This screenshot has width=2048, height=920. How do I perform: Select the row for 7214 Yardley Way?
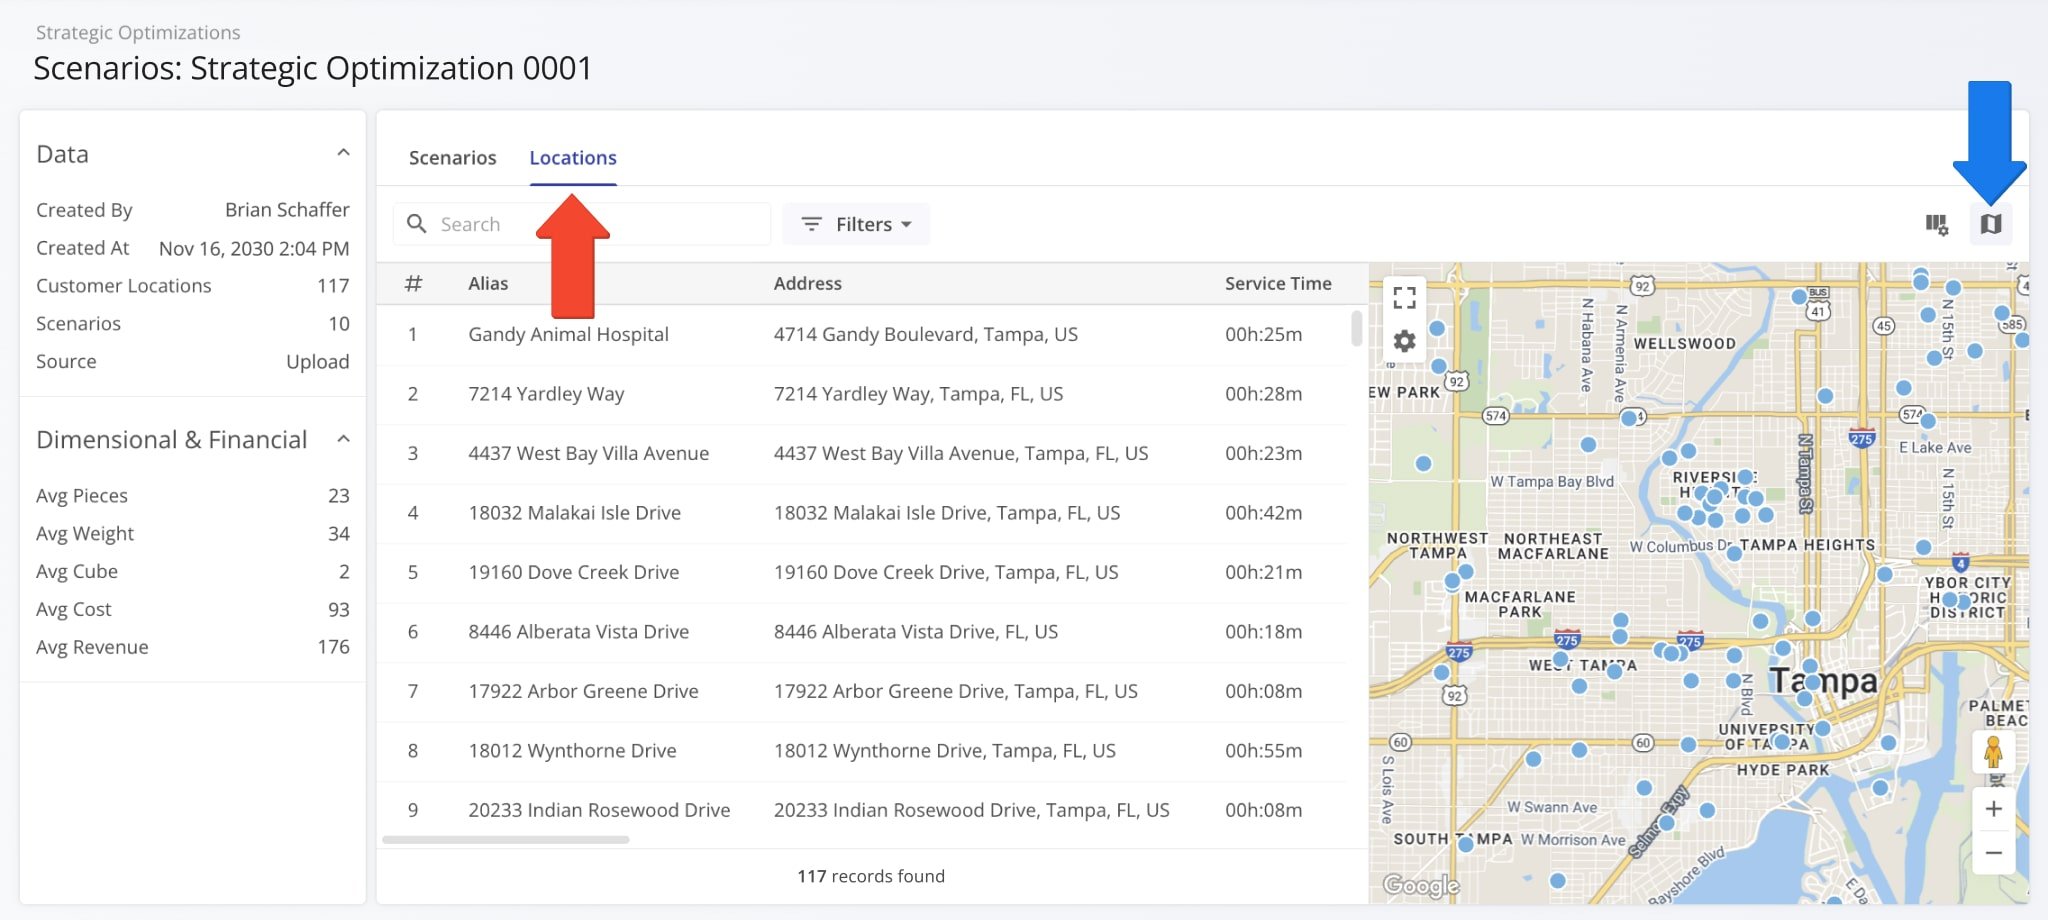(x=547, y=393)
